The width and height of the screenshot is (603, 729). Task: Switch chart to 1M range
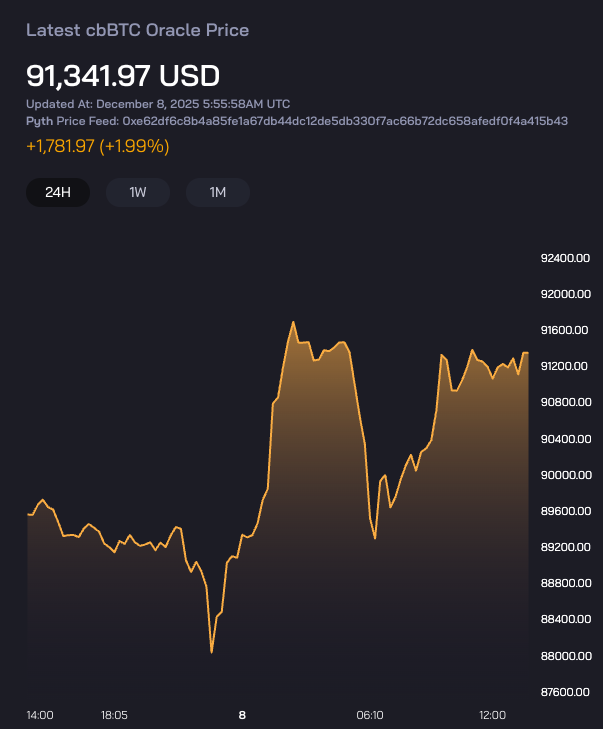pyautogui.click(x=218, y=192)
